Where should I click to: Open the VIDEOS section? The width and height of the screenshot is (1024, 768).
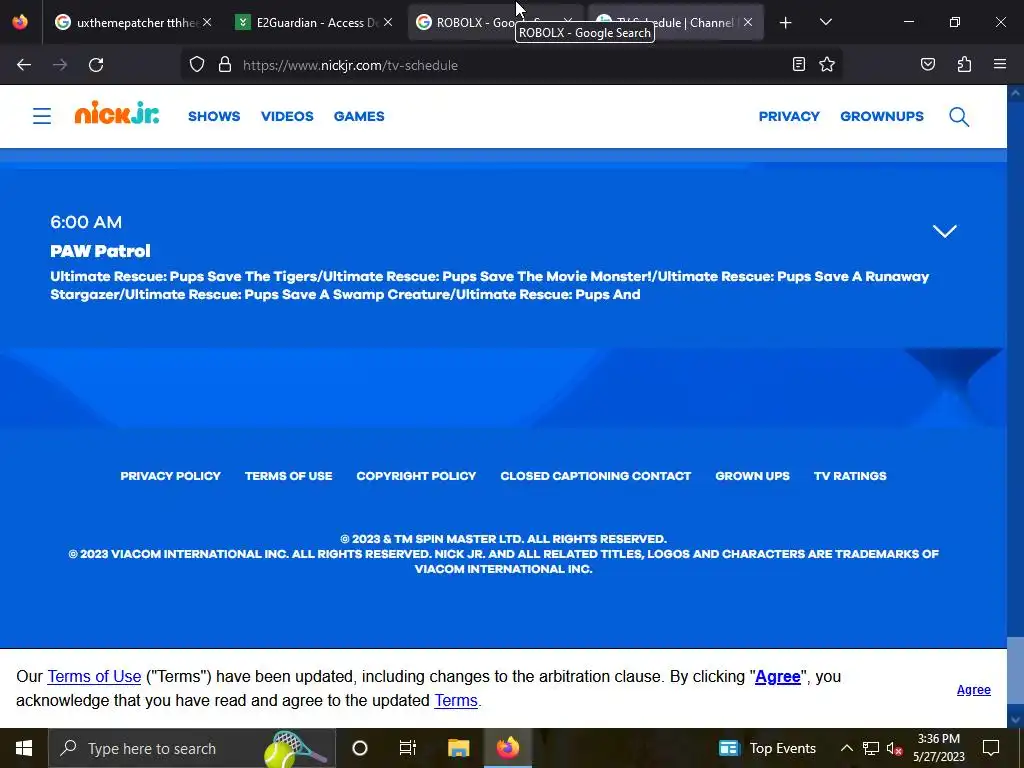point(287,116)
